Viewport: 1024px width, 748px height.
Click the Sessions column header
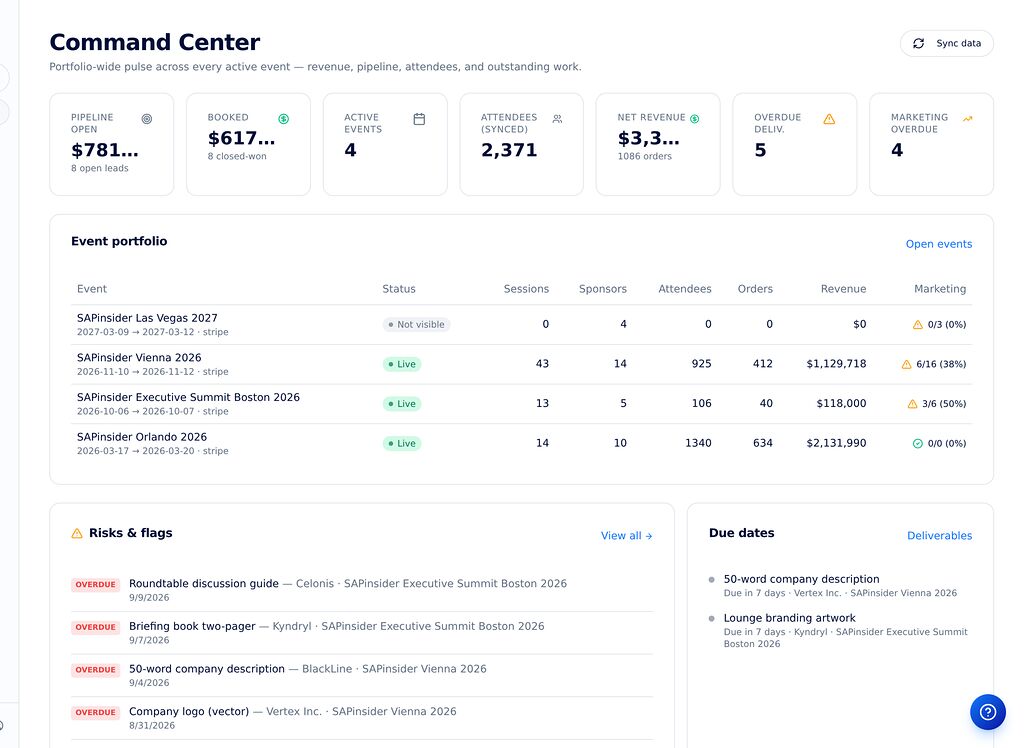point(526,289)
